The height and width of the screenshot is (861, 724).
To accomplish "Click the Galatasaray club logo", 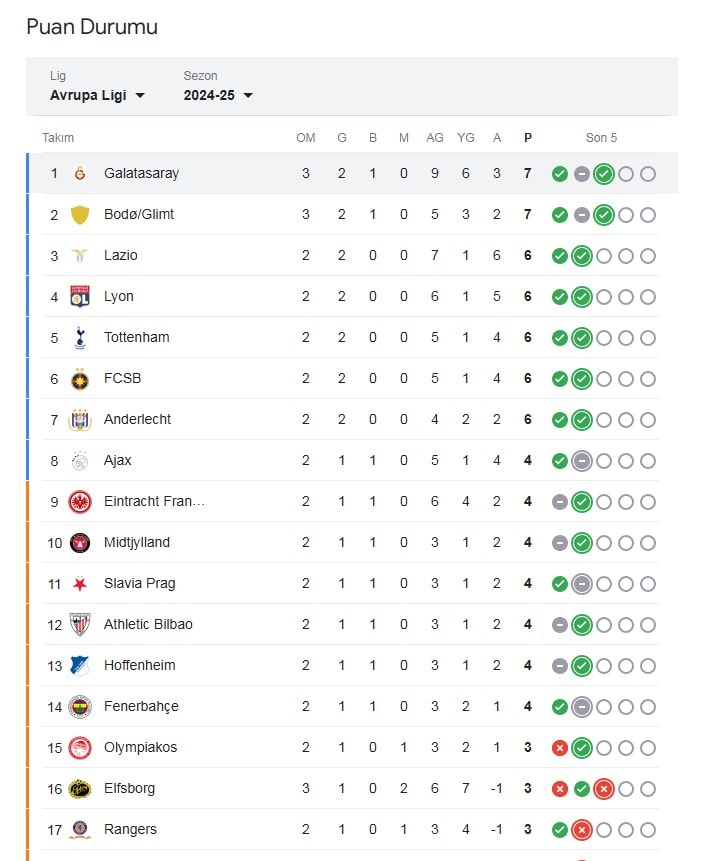I will click(x=80, y=174).
